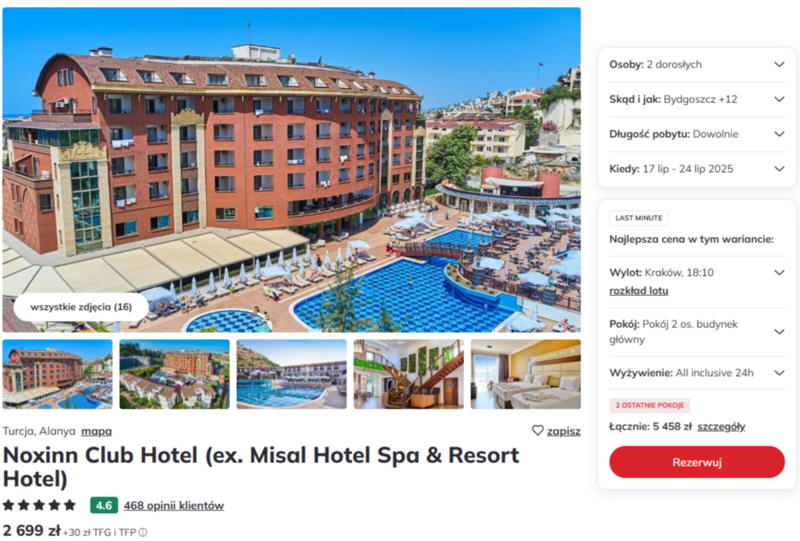Open the Wyżywienie All inclusive dropdown

(696, 373)
